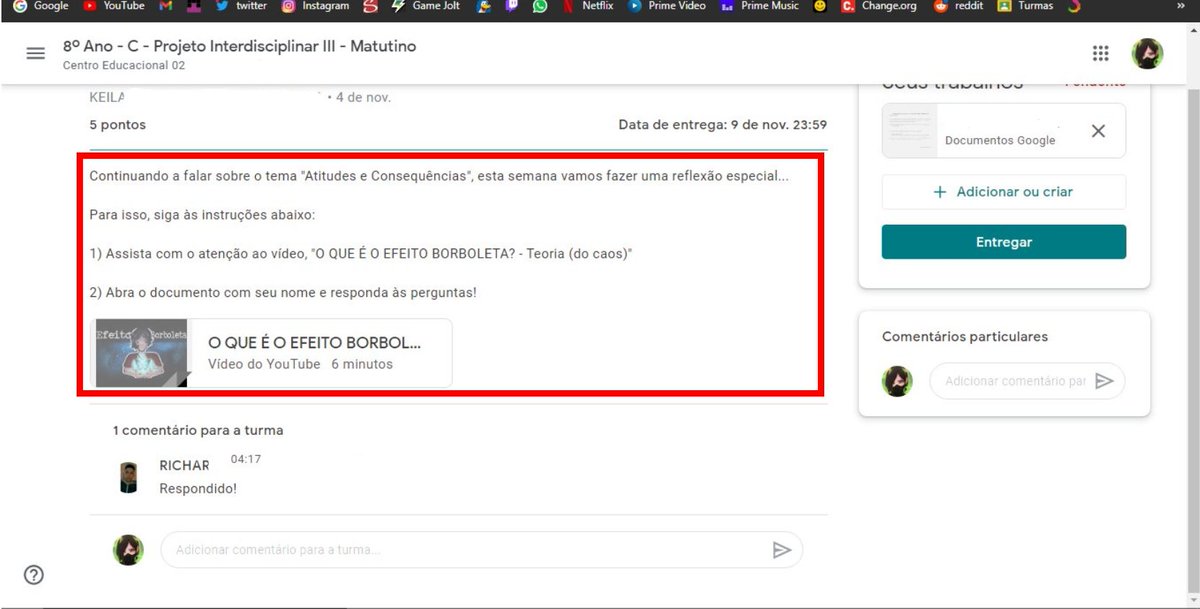The image size is (1200, 609).
Task: Focus the class comment input field
Action: point(469,550)
